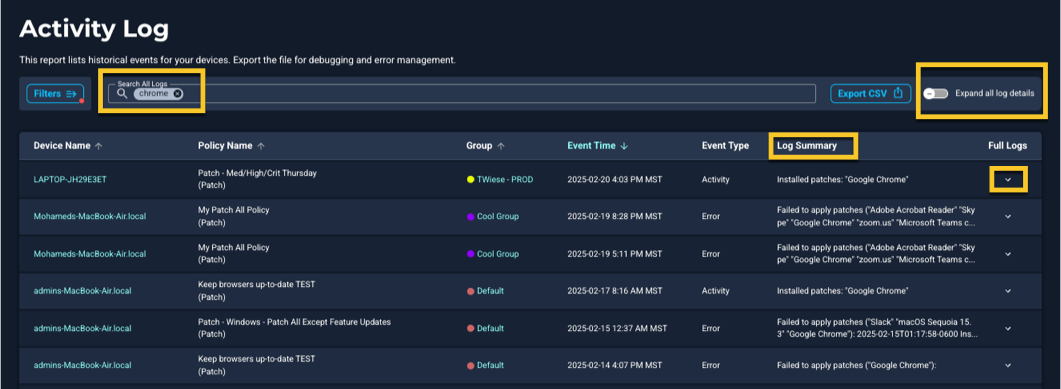Select Patch - Windows - Patch All Except Feature Updates
The height and width of the screenshot is (389, 1061).
294,321
